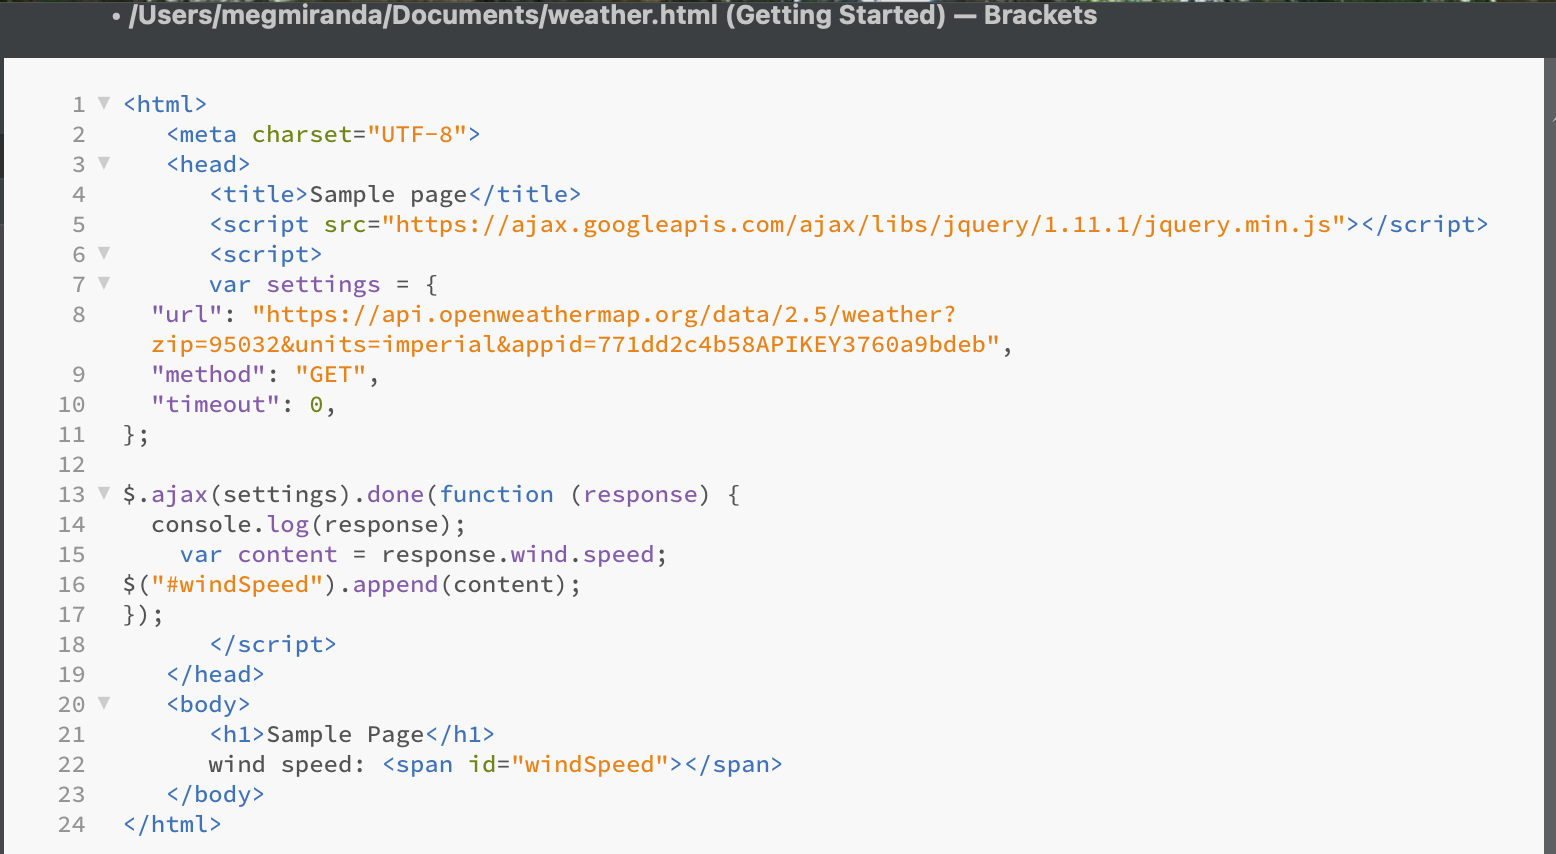Screen dimensions: 1556x854
Task: Click the opening <head> tag
Action: click(x=209, y=165)
